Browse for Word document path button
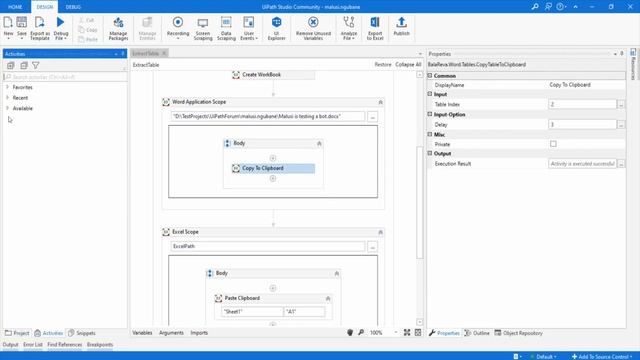Viewport: 640px width, 360px height. click(x=372, y=117)
